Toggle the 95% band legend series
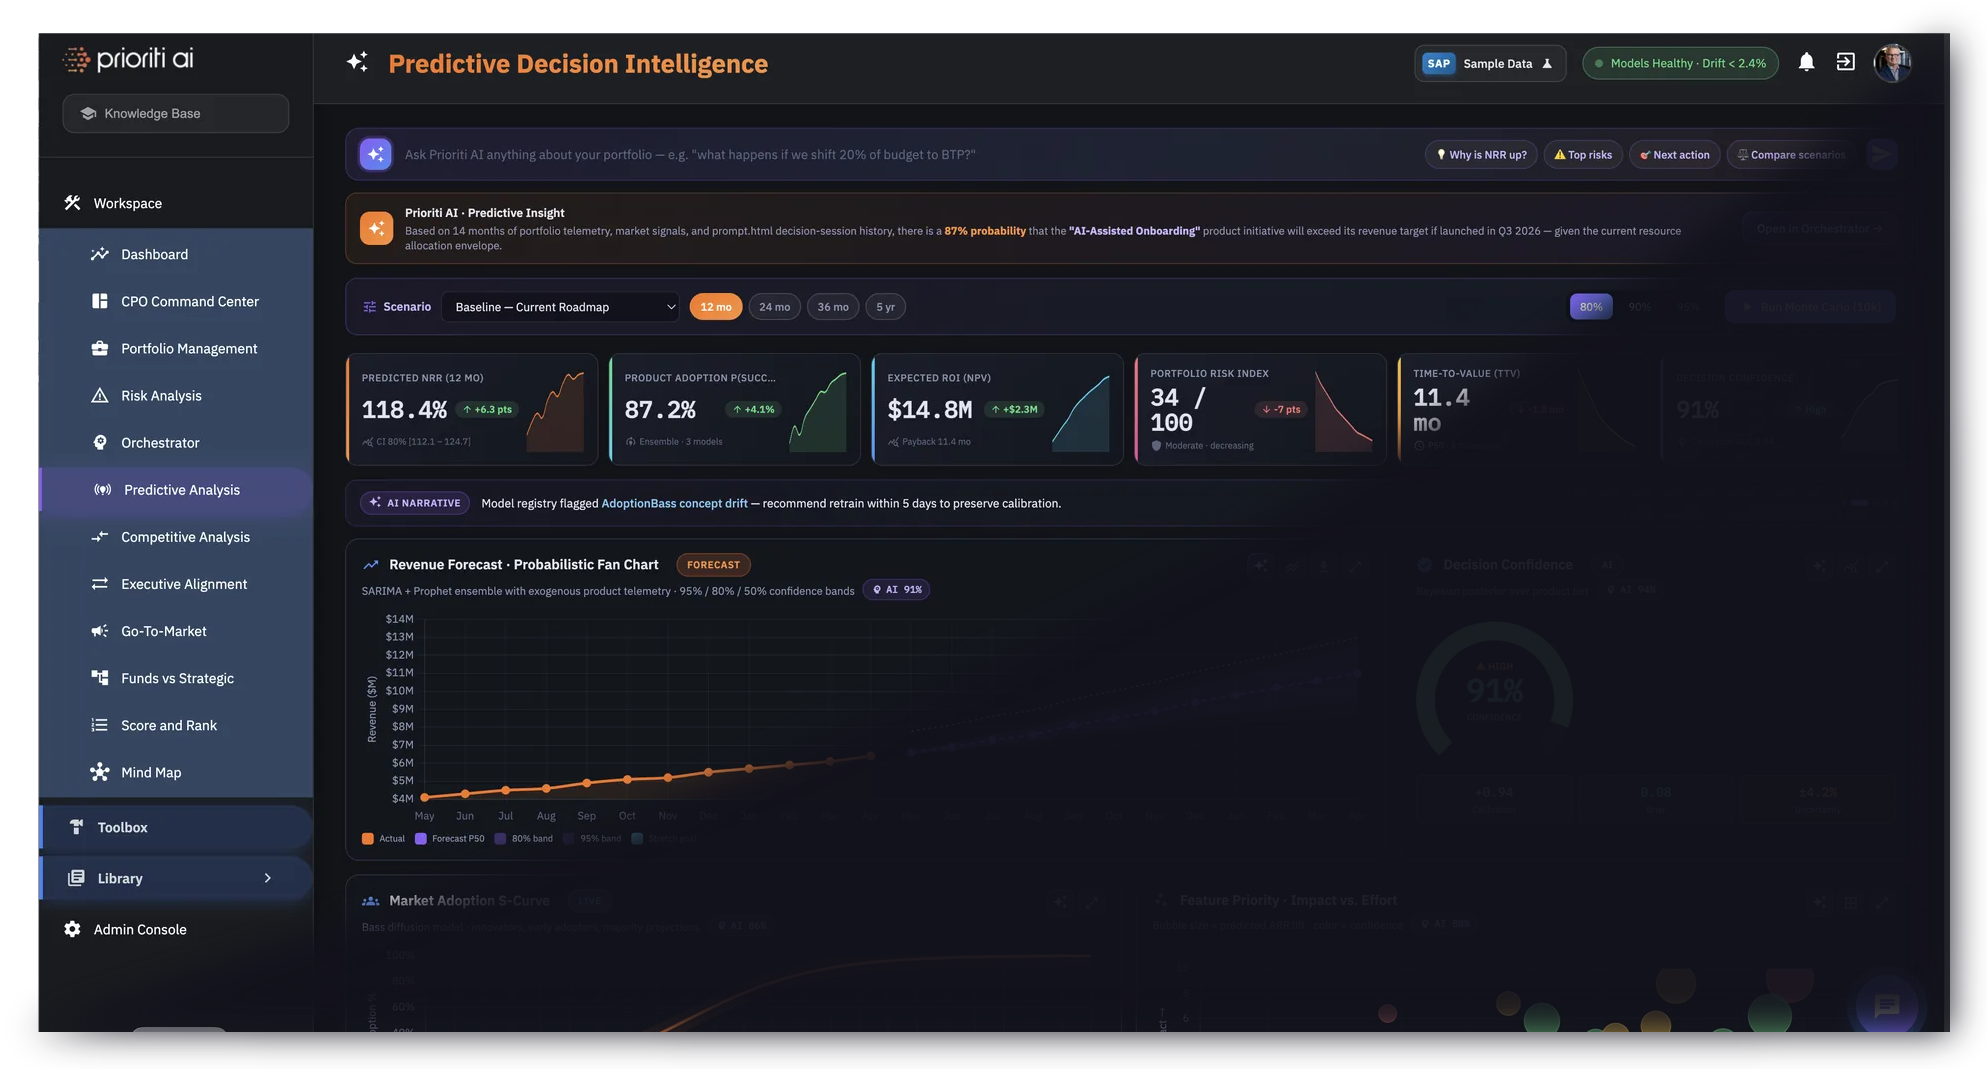This screenshot has width=1987, height=1069. click(592, 839)
